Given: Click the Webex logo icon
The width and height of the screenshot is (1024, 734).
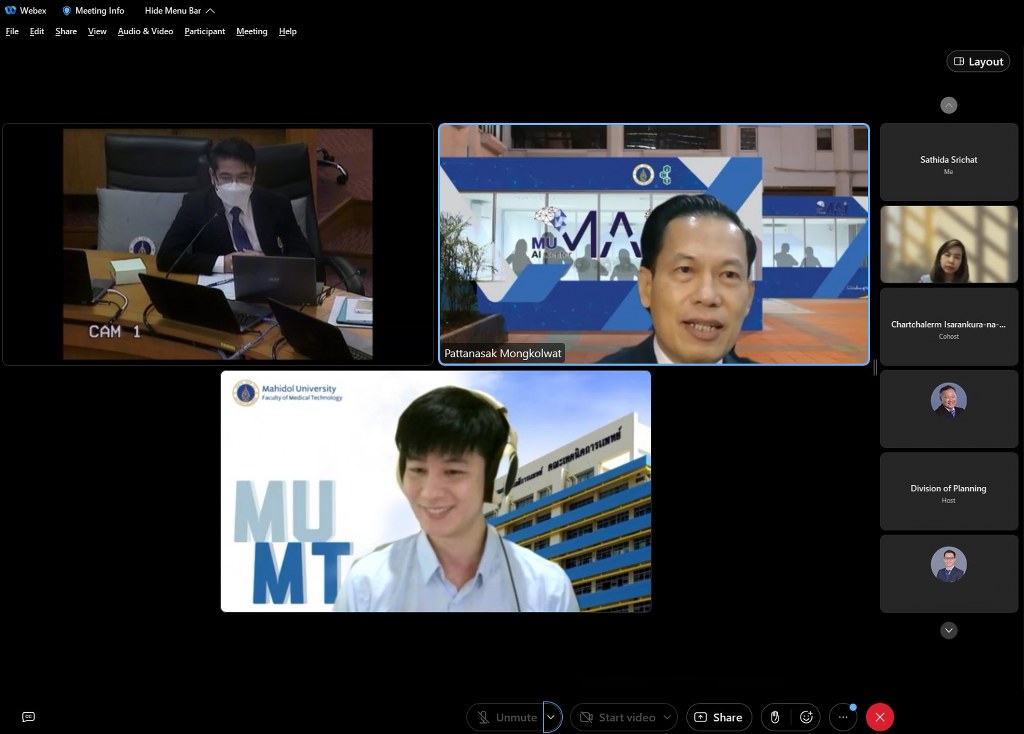Looking at the screenshot, I should tap(11, 11).
